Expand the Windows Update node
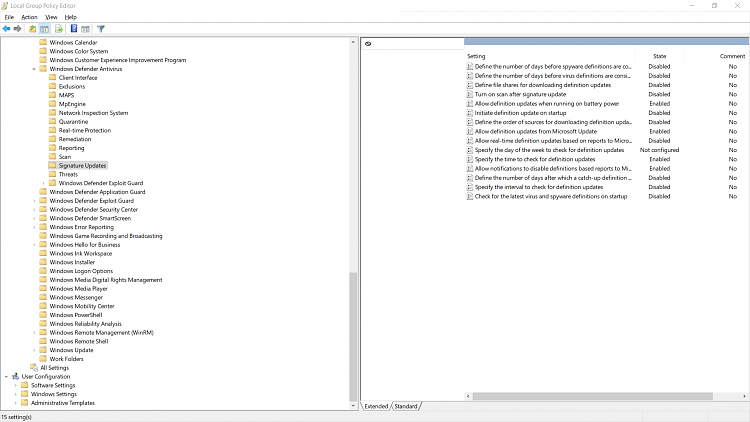Viewport: 750px width, 422px height. [34, 350]
